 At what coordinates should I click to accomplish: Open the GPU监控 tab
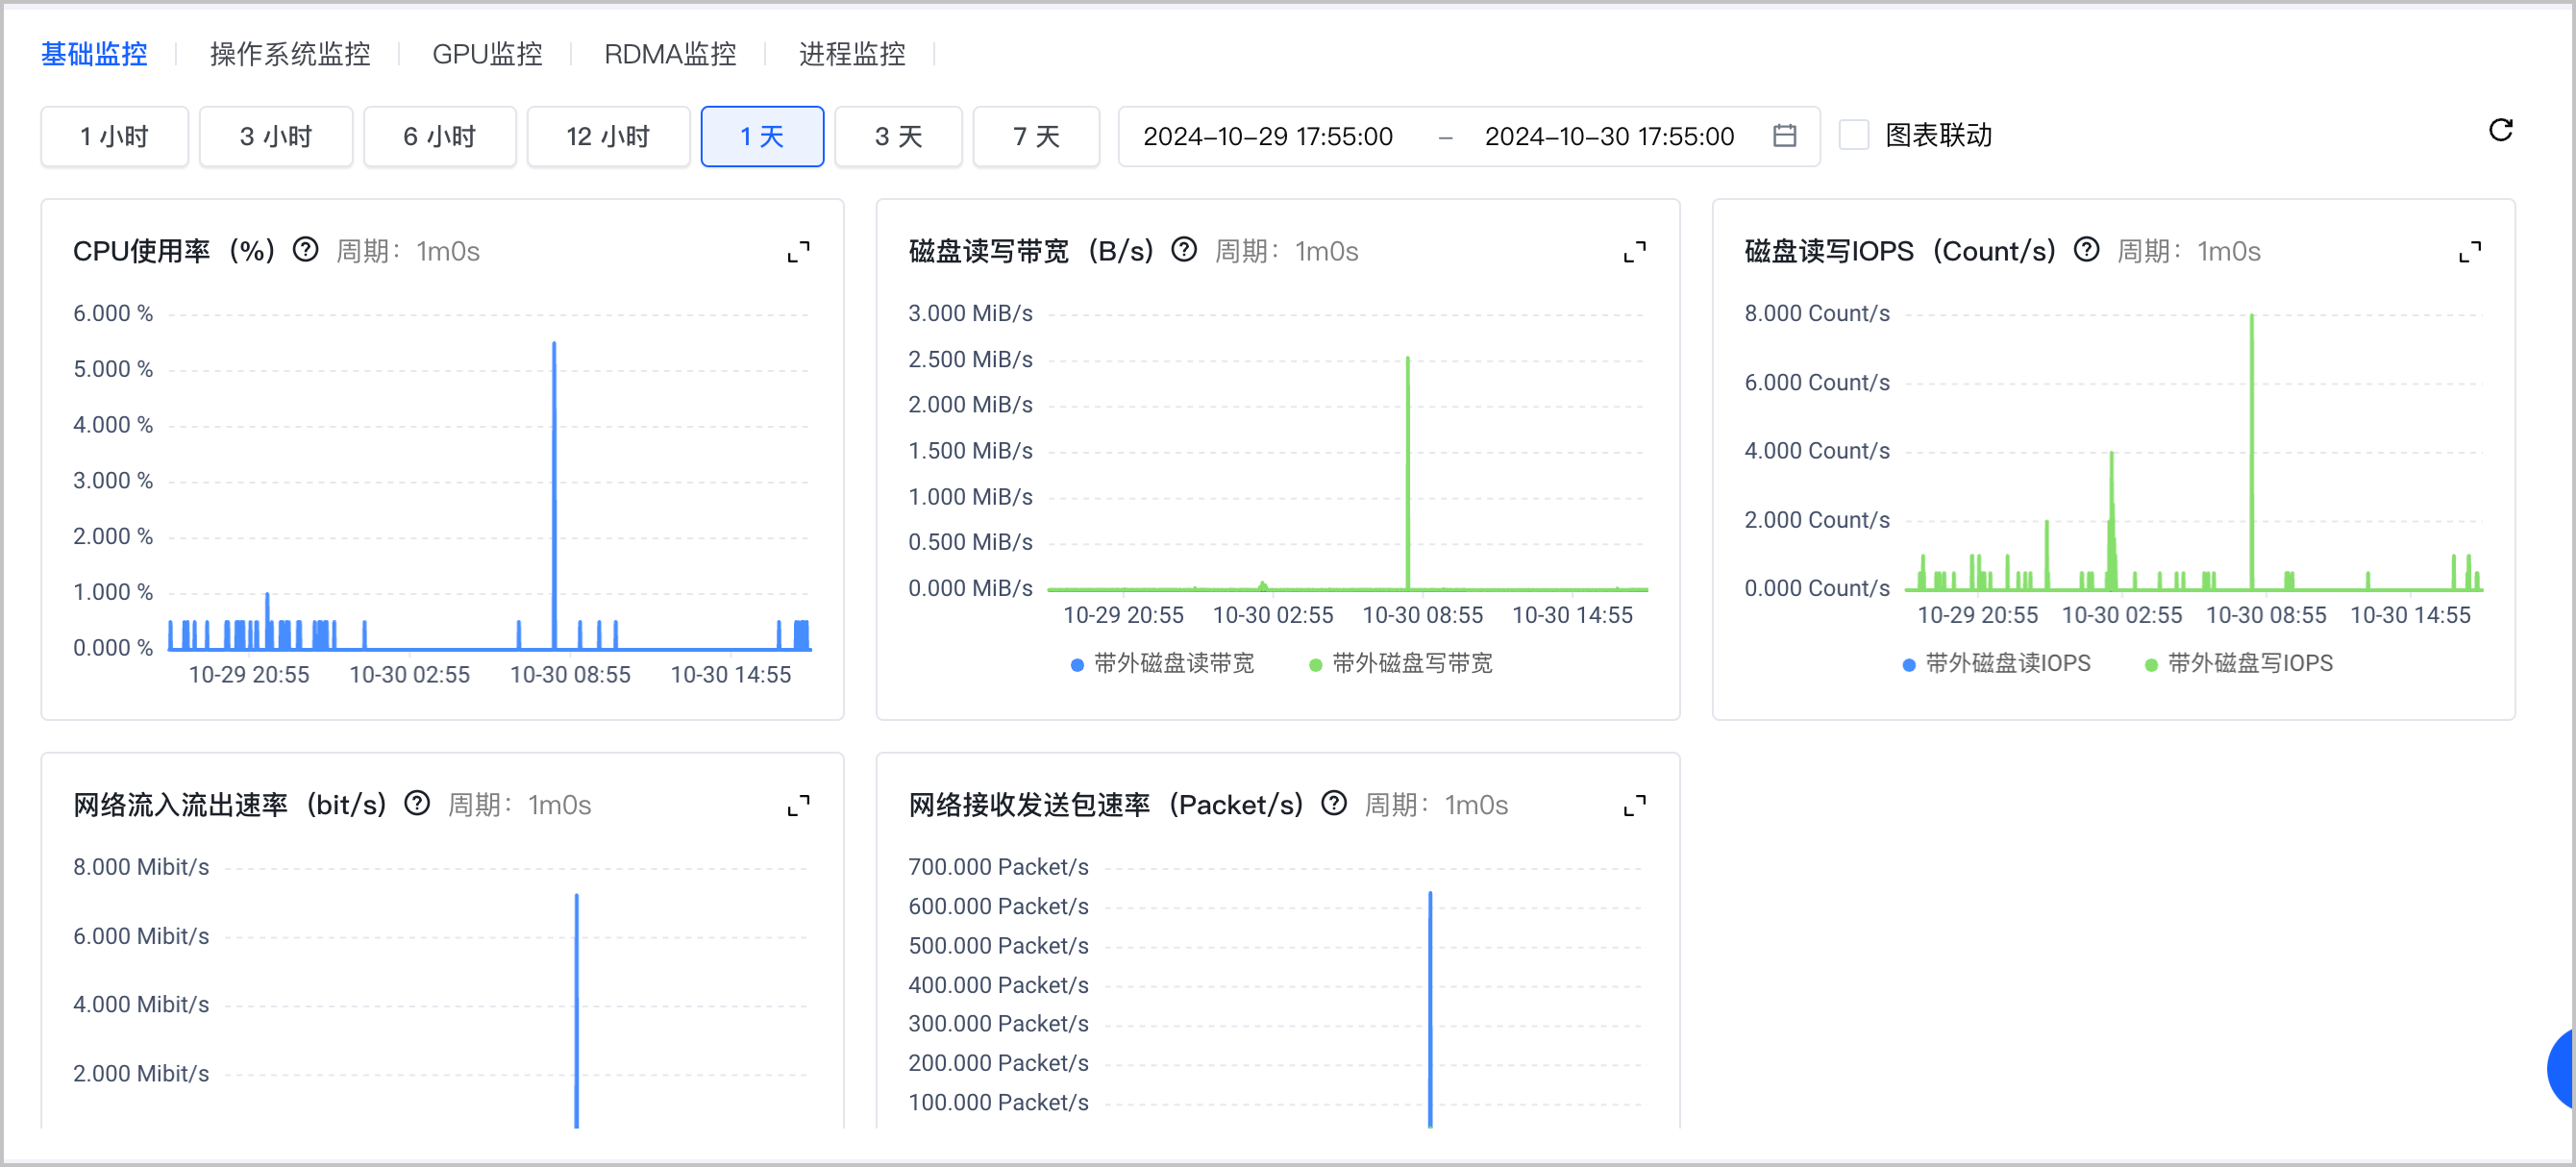tap(487, 54)
